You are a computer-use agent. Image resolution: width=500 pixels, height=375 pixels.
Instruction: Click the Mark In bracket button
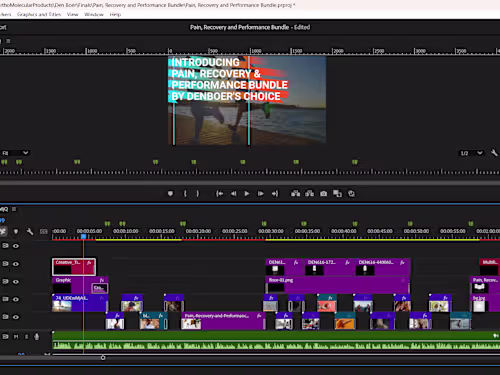pos(185,194)
